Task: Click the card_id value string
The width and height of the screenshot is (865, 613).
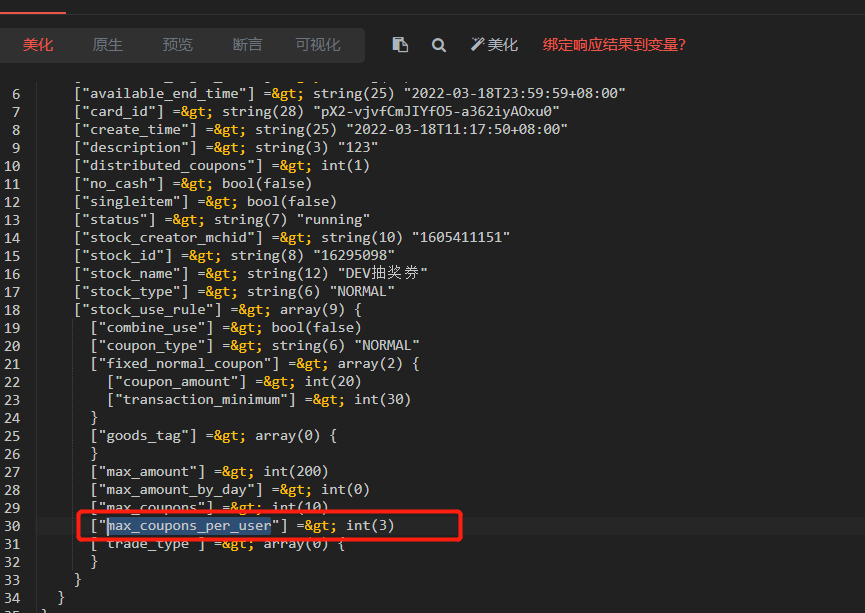Action: point(436,111)
